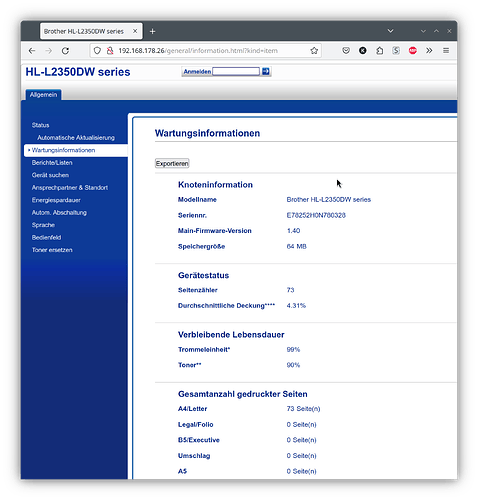Screen dimensions: 477x500
Task: Open the Berichte/Listen sidebar link
Action: coord(52,163)
